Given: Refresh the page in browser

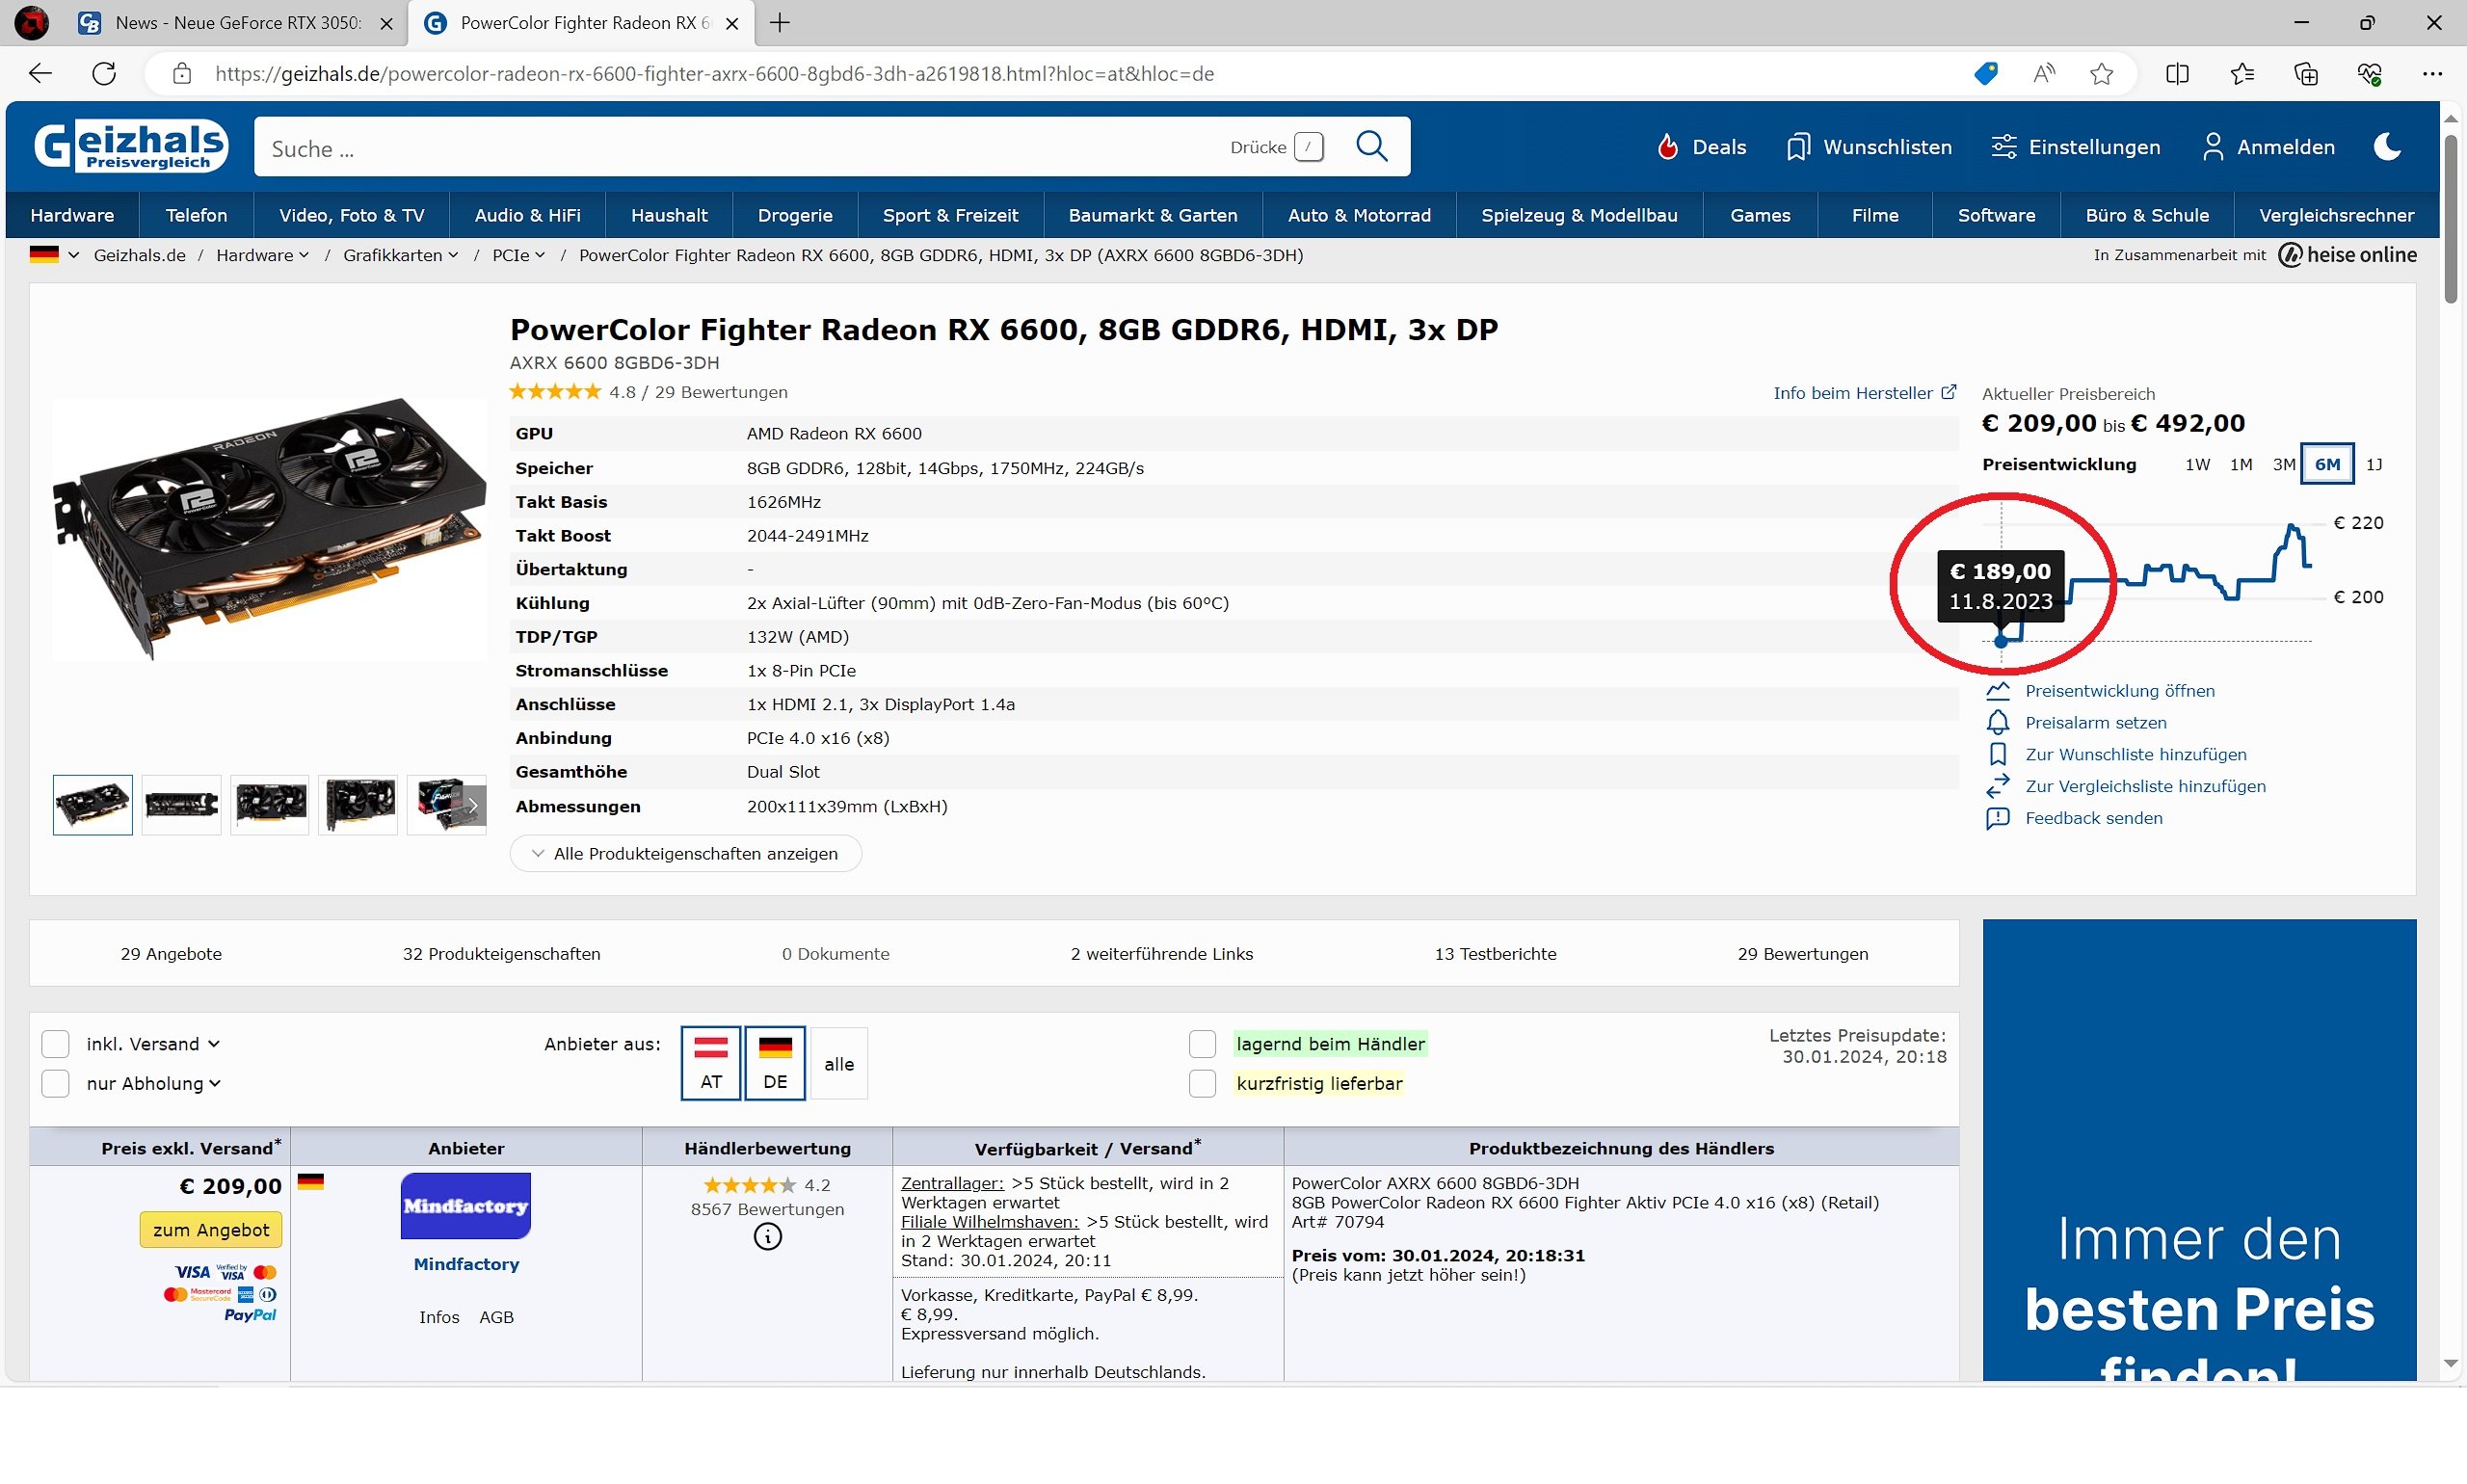Looking at the screenshot, I should pos(104,74).
